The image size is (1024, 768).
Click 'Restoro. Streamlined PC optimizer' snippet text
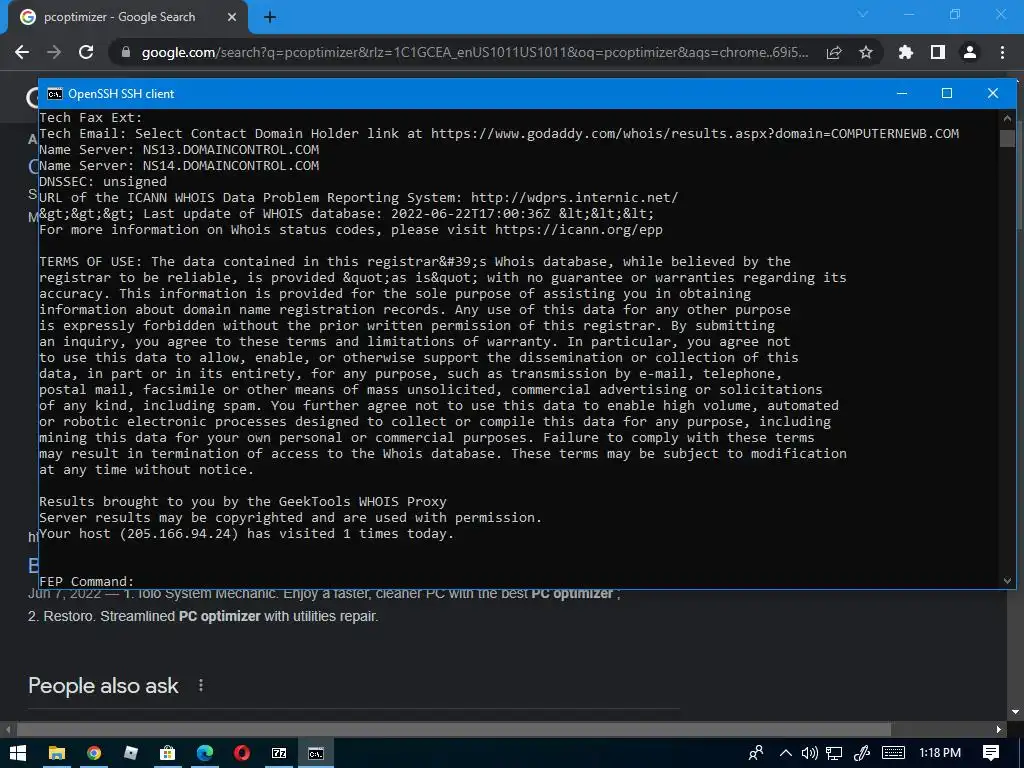coord(203,616)
